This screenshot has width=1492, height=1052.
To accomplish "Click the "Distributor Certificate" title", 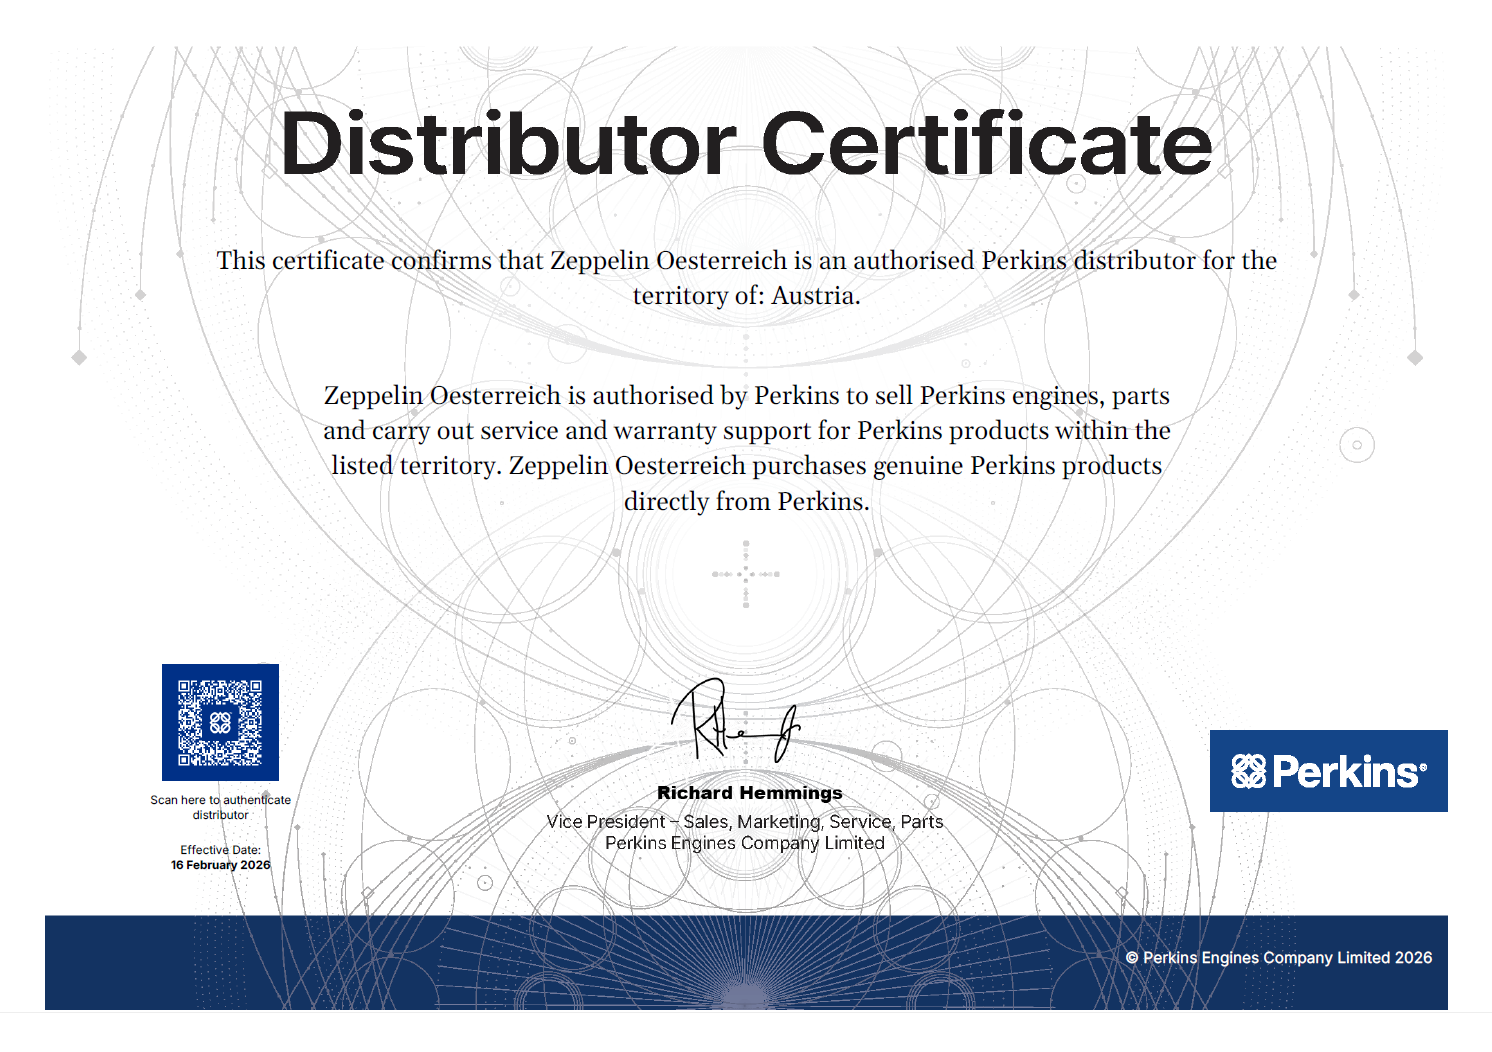I will 746,145.
